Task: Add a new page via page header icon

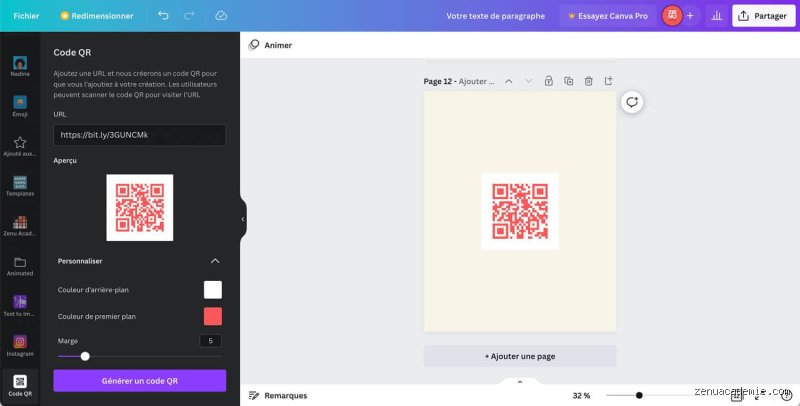Action: pyautogui.click(x=608, y=81)
